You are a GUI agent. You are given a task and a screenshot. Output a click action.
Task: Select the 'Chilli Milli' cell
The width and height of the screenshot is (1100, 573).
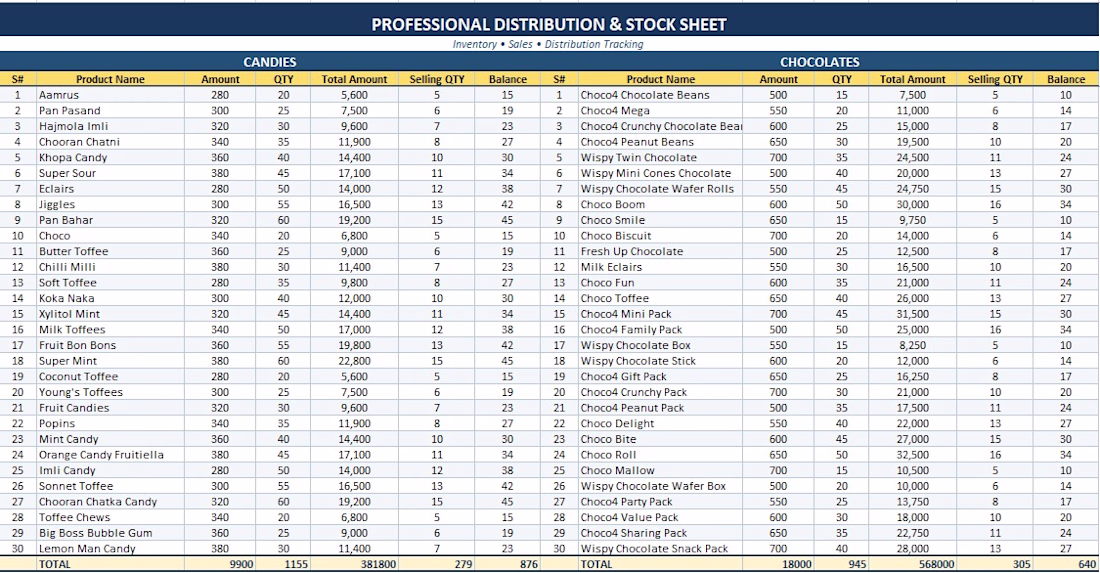(x=110, y=267)
